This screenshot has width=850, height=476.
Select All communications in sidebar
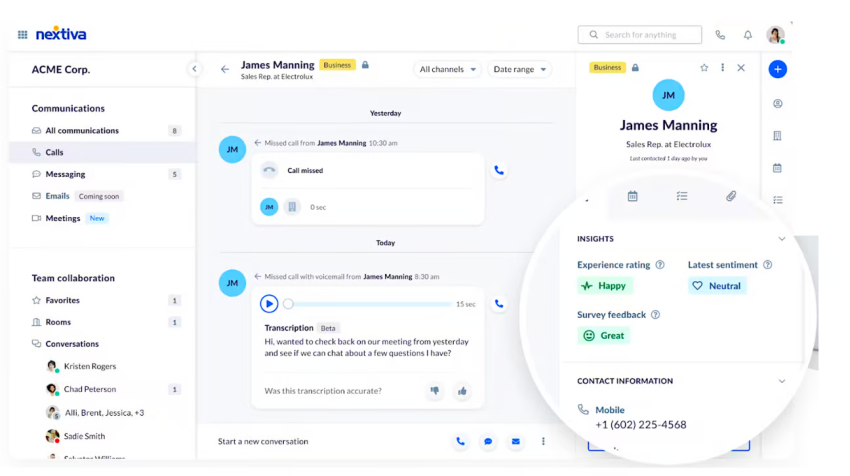(x=102, y=131)
